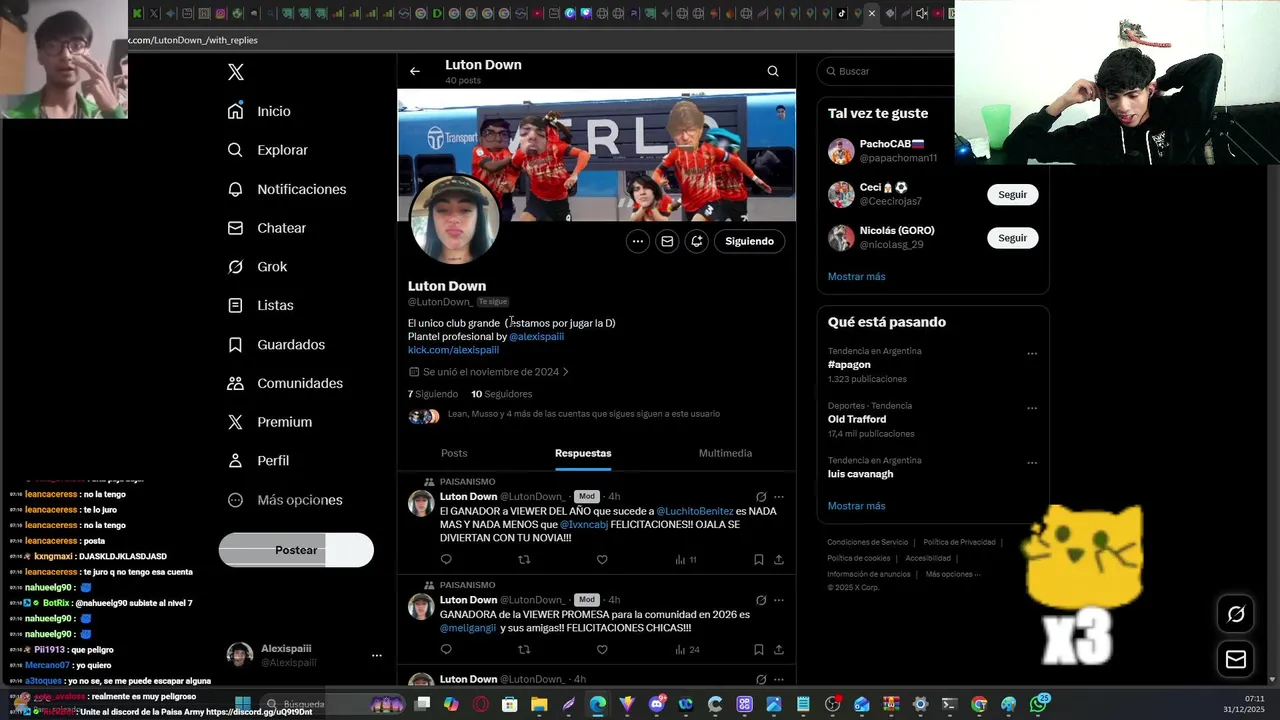Open Grok icon in sidebar

point(235,267)
